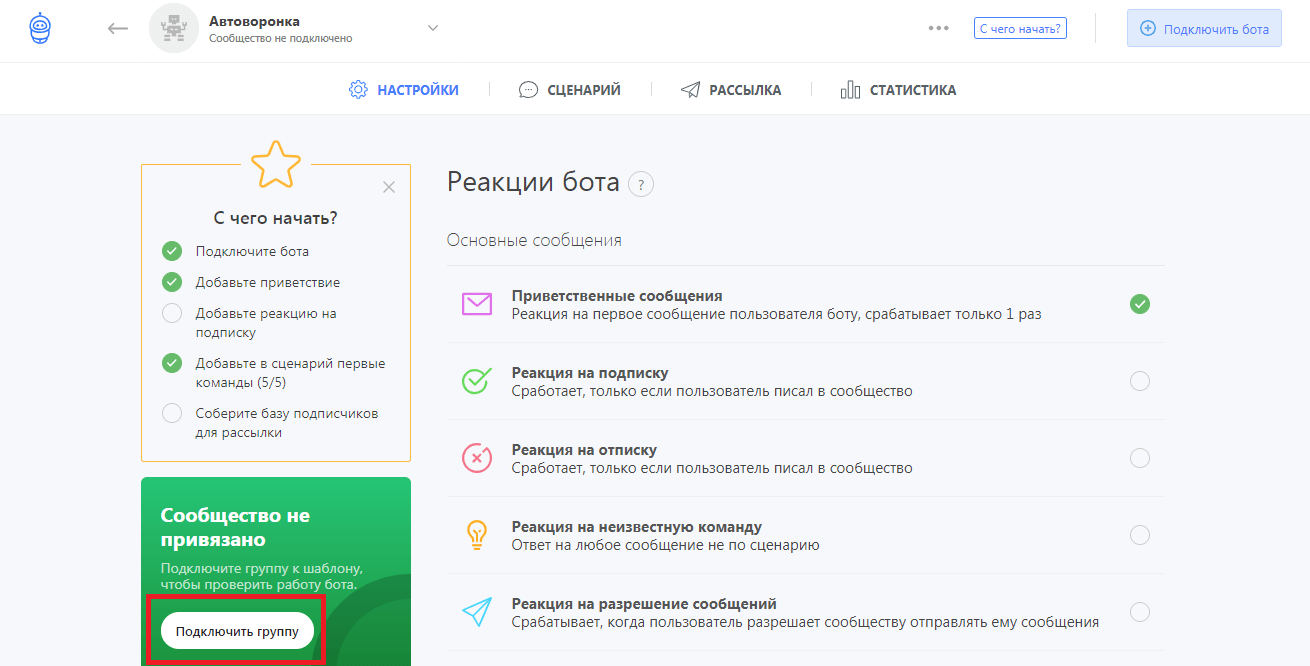Click the envelope icon for Приветственные сообщения
Image resolution: width=1310 pixels, height=666 pixels.
[478, 302]
